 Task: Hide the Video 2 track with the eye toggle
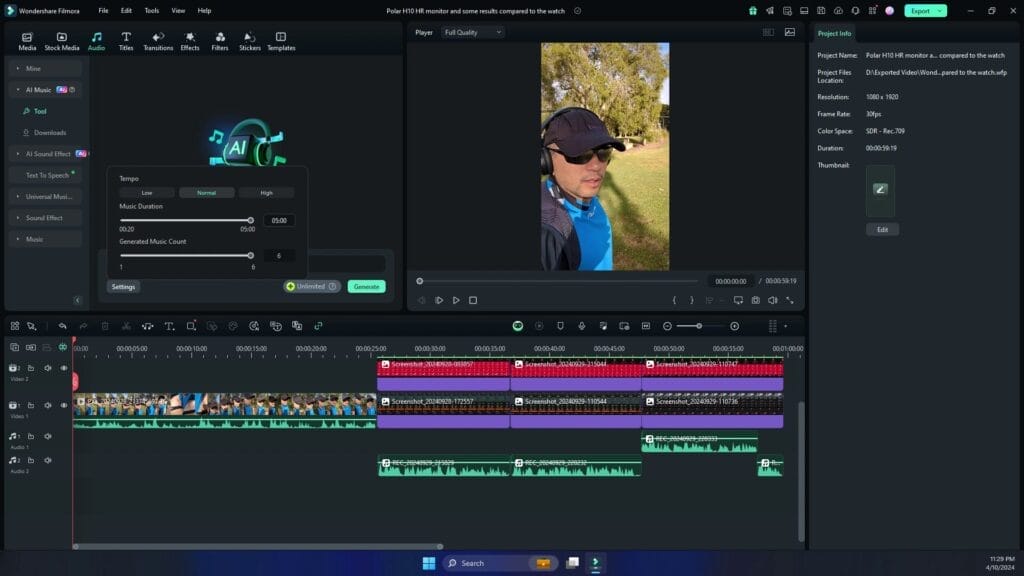[x=64, y=367]
